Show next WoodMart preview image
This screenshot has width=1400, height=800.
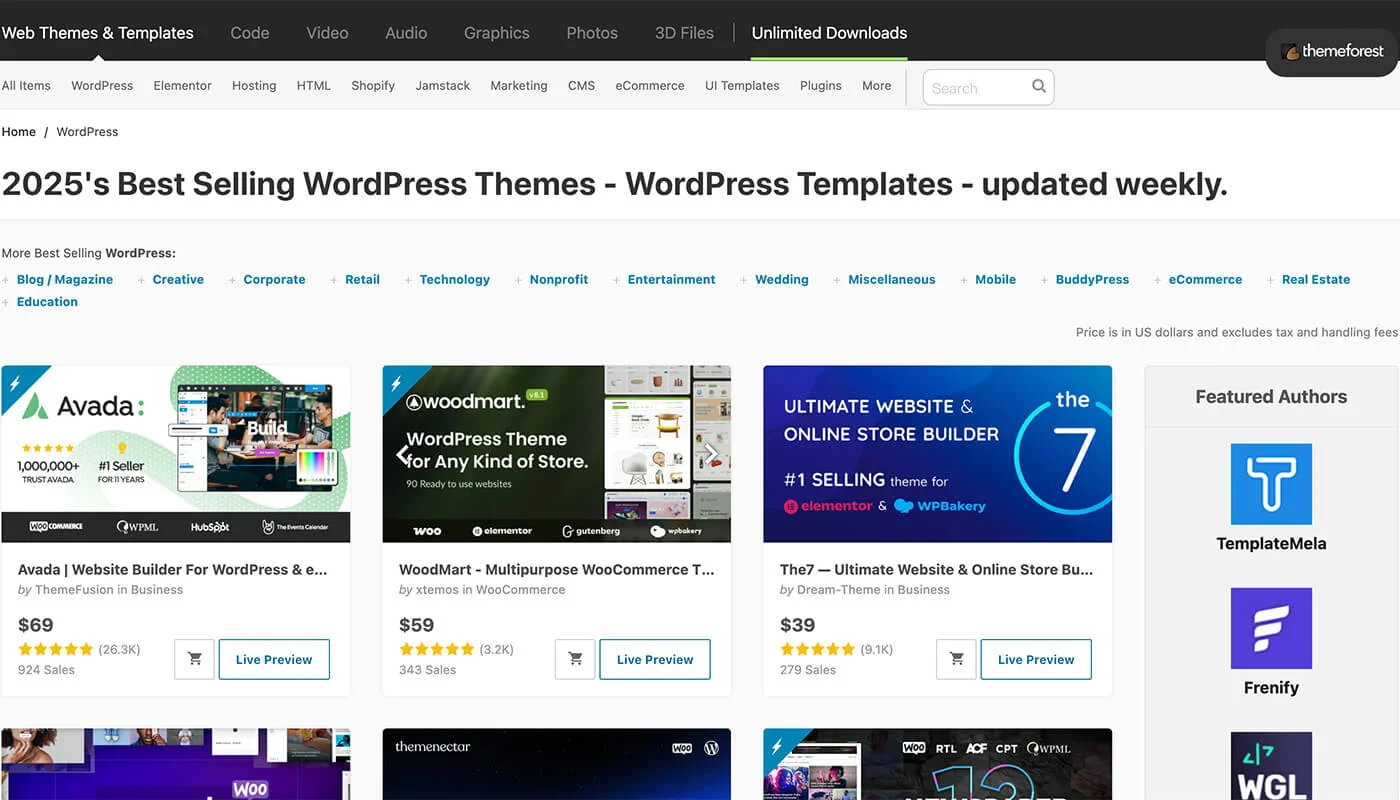tap(710, 454)
